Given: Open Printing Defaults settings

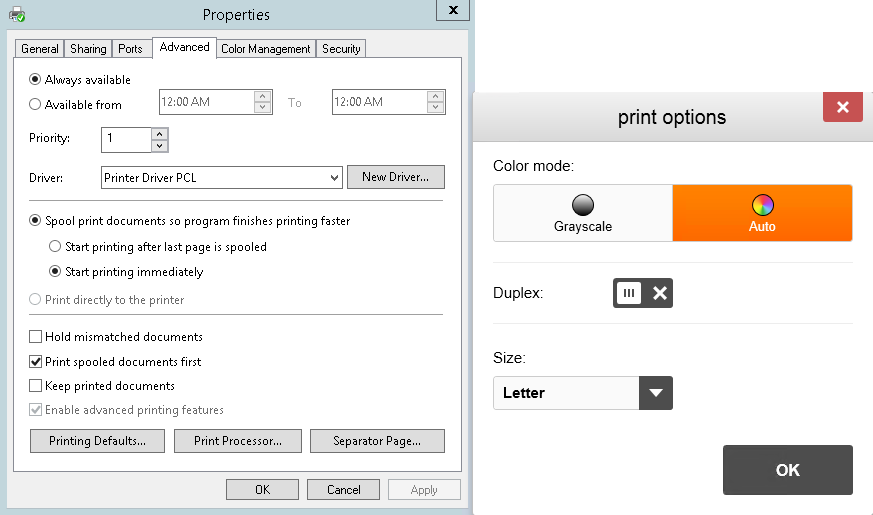Looking at the screenshot, I should 98,441.
